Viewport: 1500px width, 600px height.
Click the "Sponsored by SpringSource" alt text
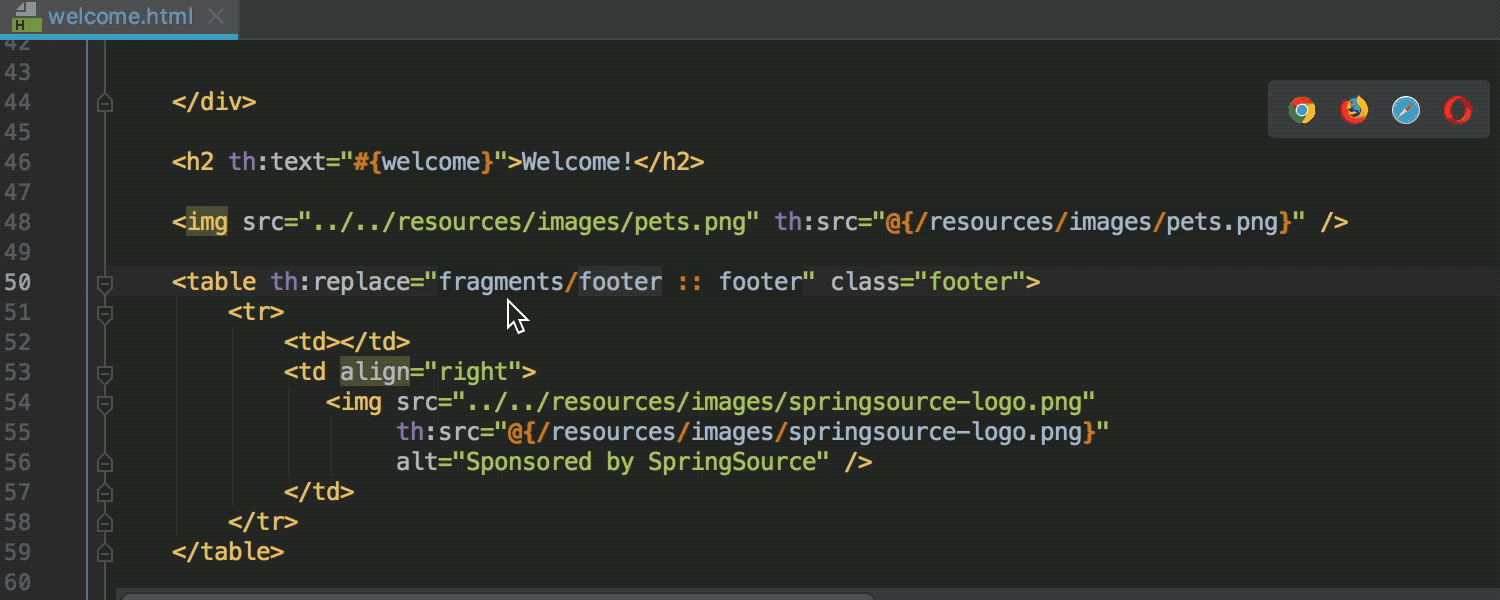[641, 462]
